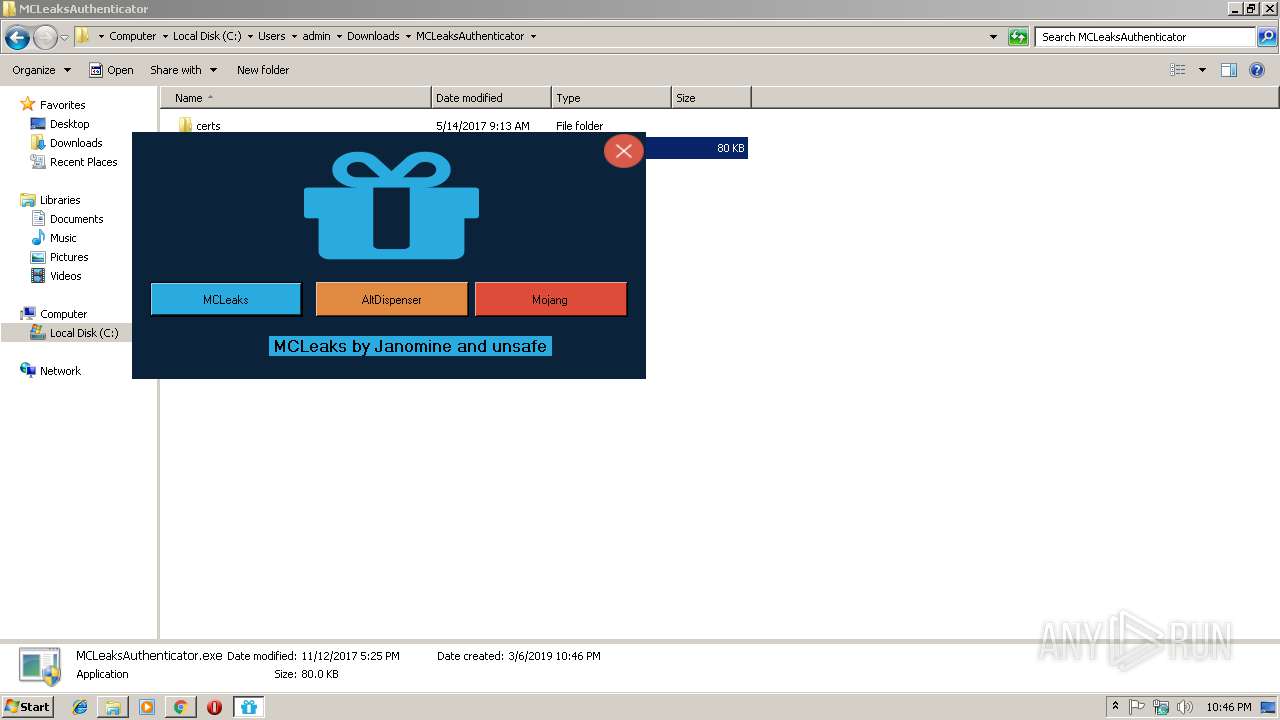Click Local Disk (C:) breadcrumb segment
The image size is (1280, 720).
pos(207,36)
